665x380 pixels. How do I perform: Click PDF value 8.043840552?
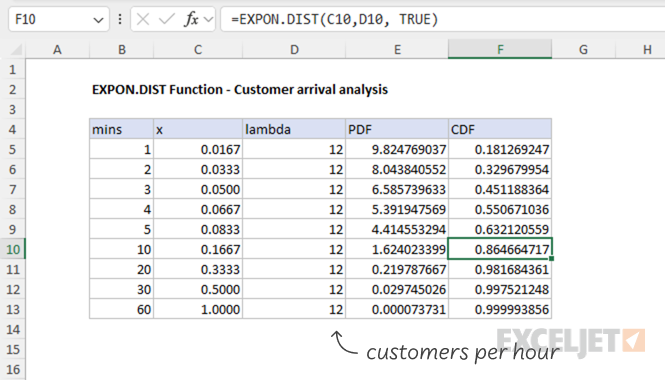click(x=397, y=169)
